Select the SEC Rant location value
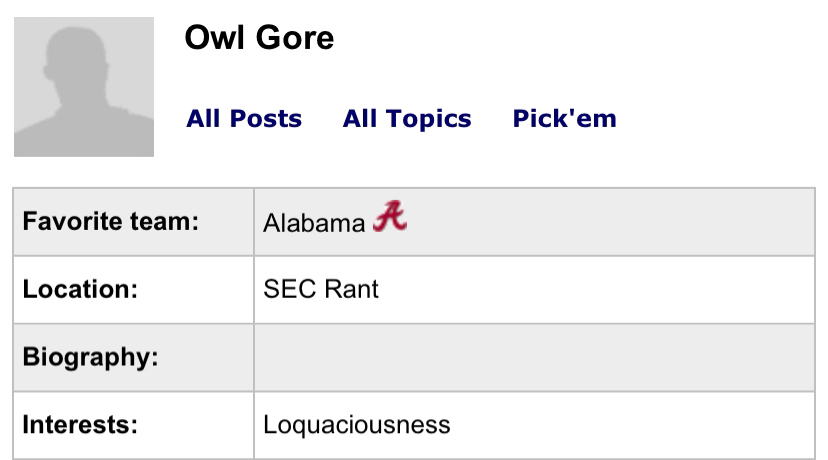Screen dimensions: 828x460 coord(320,290)
